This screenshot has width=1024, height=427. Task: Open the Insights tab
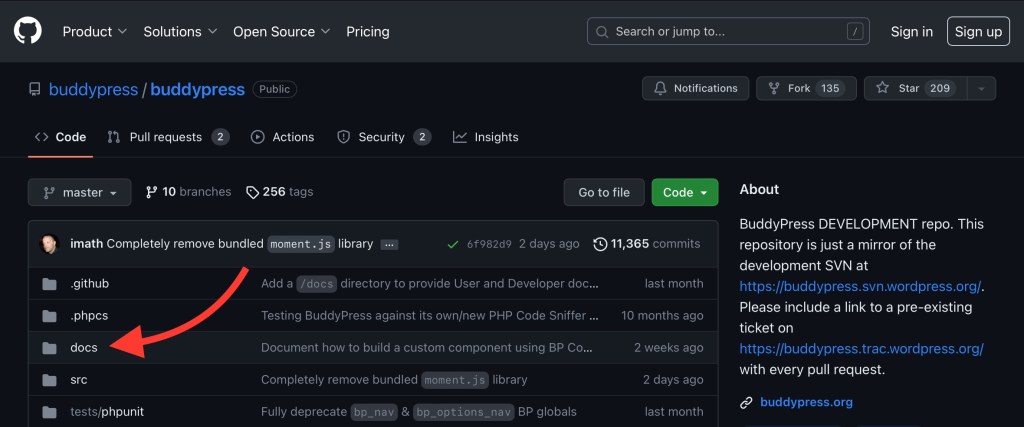(486, 137)
